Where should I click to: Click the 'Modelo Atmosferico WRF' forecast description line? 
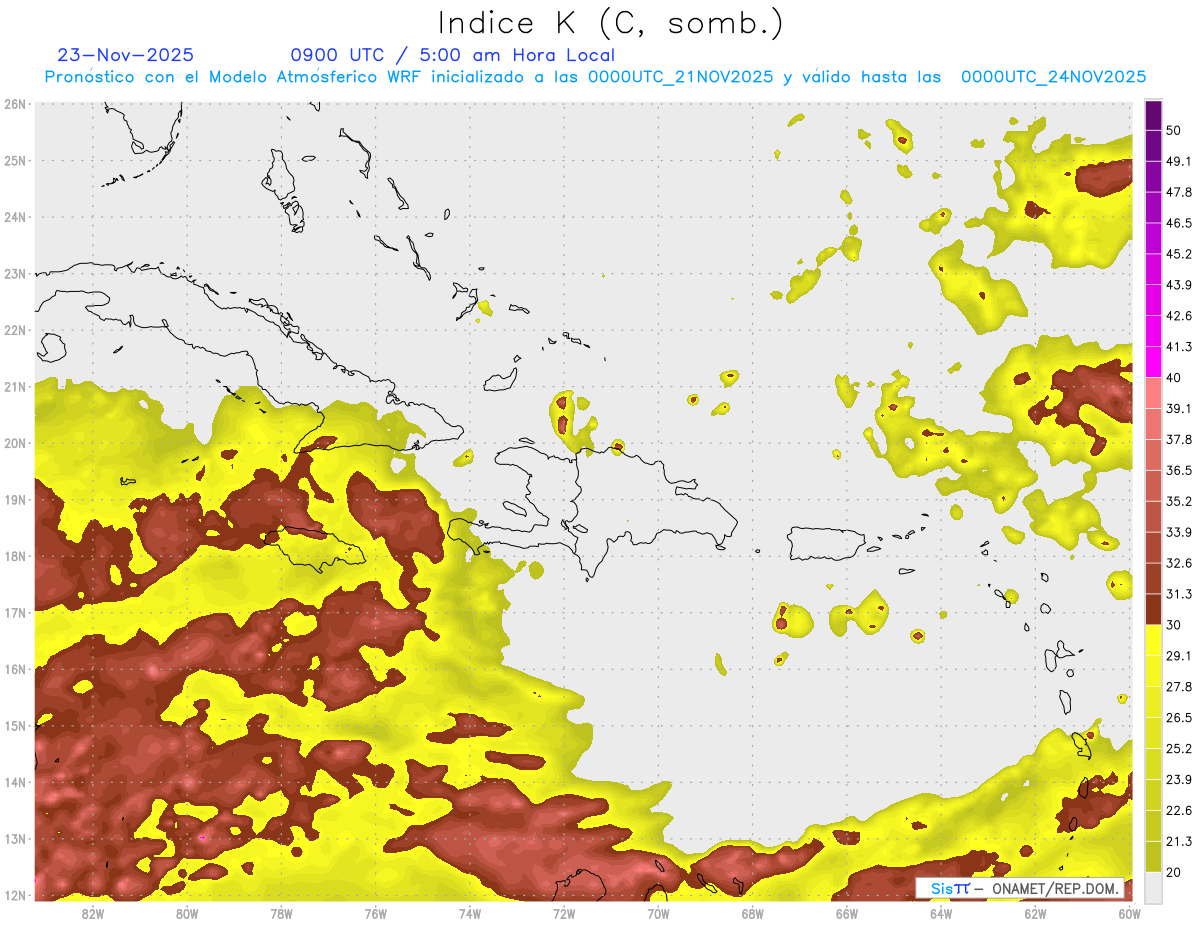(x=595, y=77)
